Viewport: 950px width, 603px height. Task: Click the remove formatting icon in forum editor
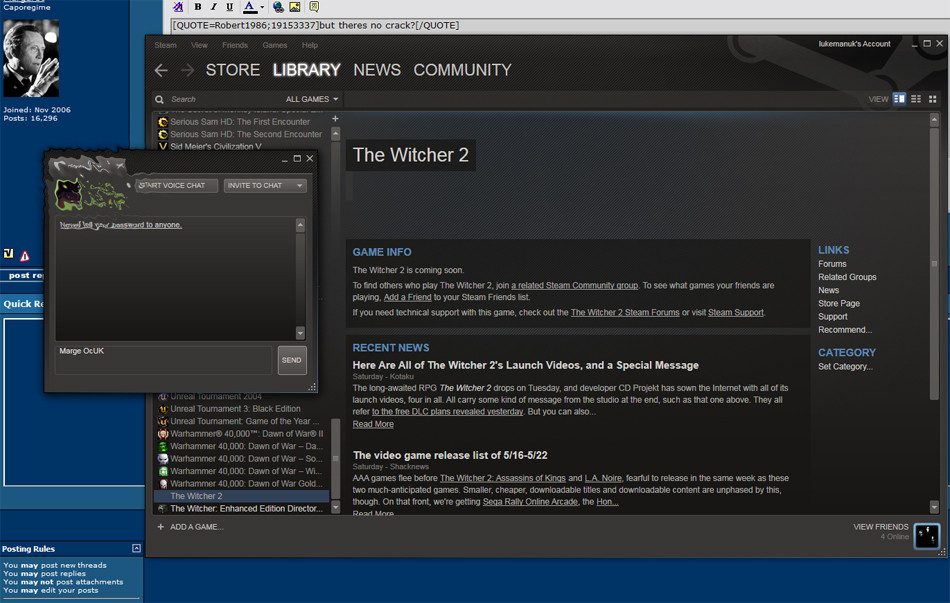click(x=178, y=7)
